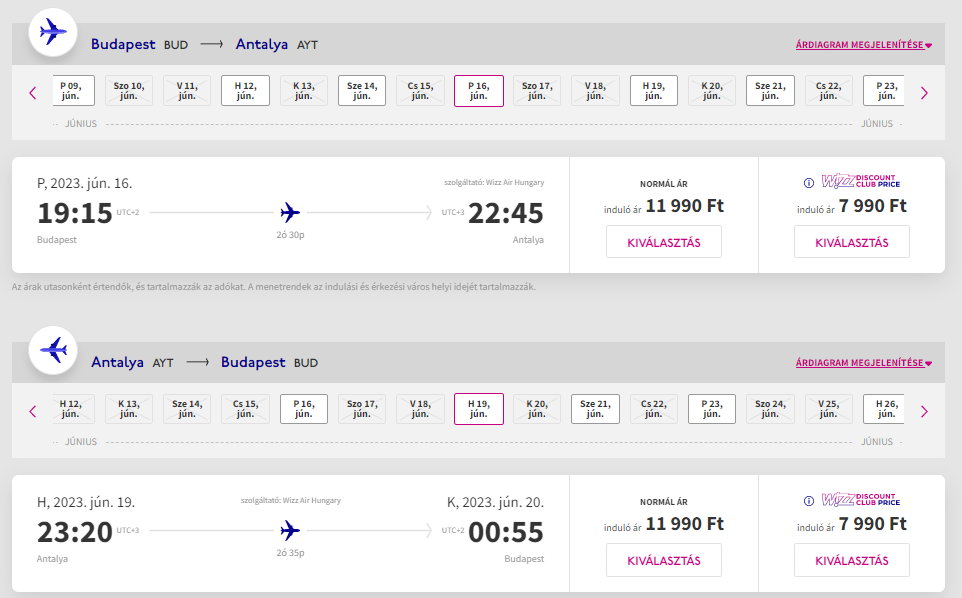Show previous outbound dates with left arrow
Viewport: 962px width, 598px height.
(33, 93)
